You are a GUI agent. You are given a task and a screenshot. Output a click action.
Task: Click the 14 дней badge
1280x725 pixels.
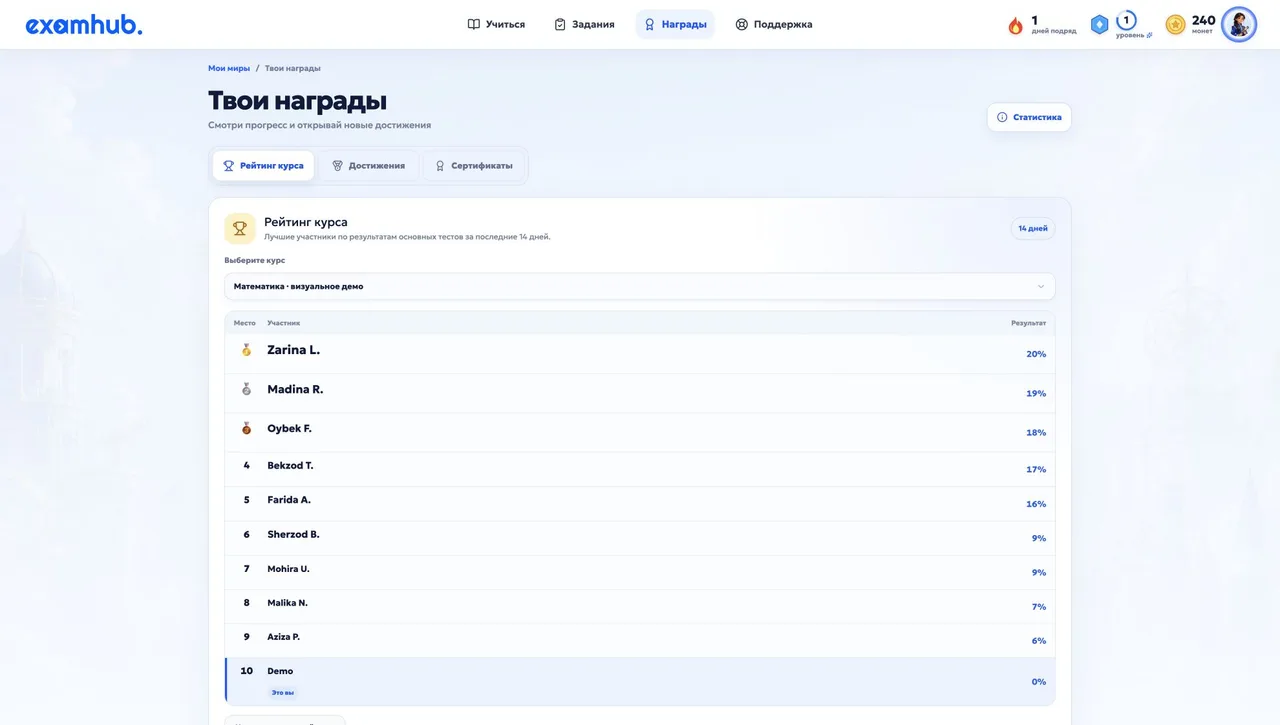1033,229
